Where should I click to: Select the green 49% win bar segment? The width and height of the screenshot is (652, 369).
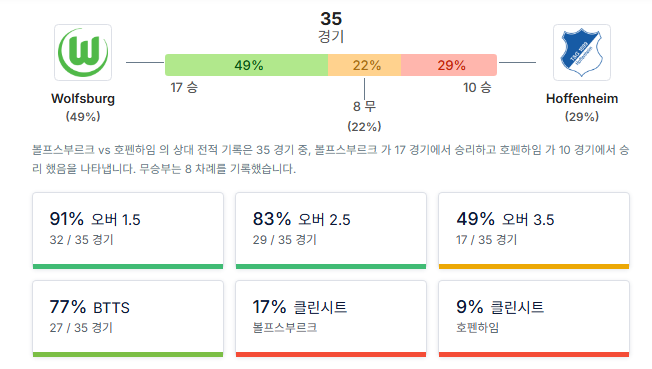tap(247, 65)
